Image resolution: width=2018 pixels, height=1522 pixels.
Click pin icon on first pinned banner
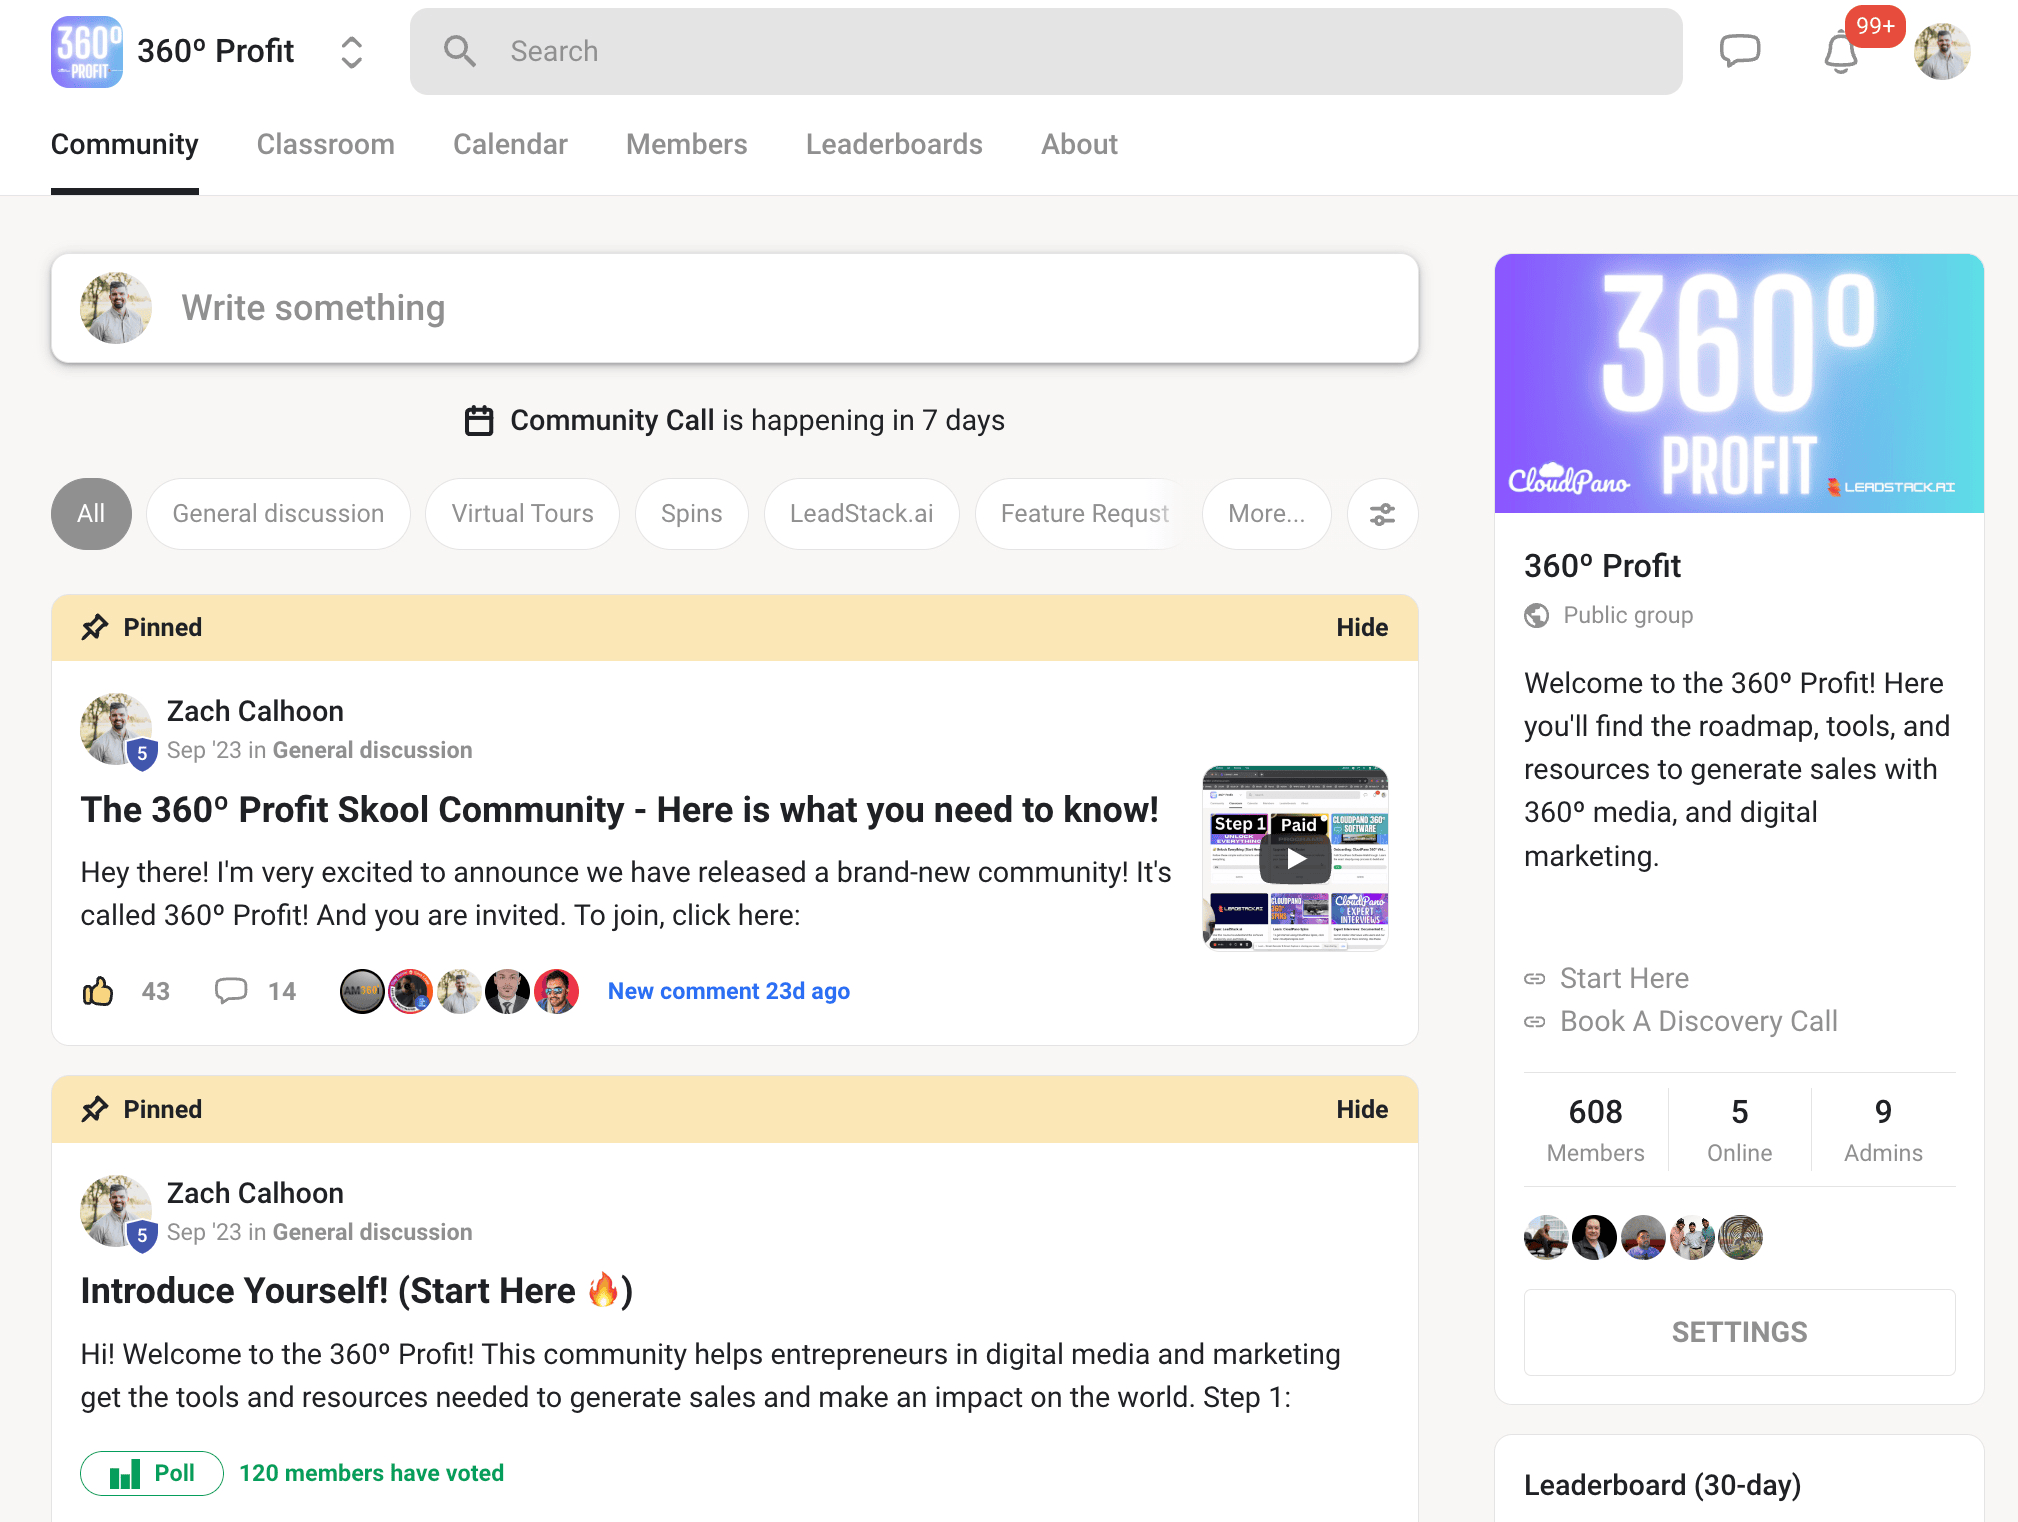tap(95, 628)
